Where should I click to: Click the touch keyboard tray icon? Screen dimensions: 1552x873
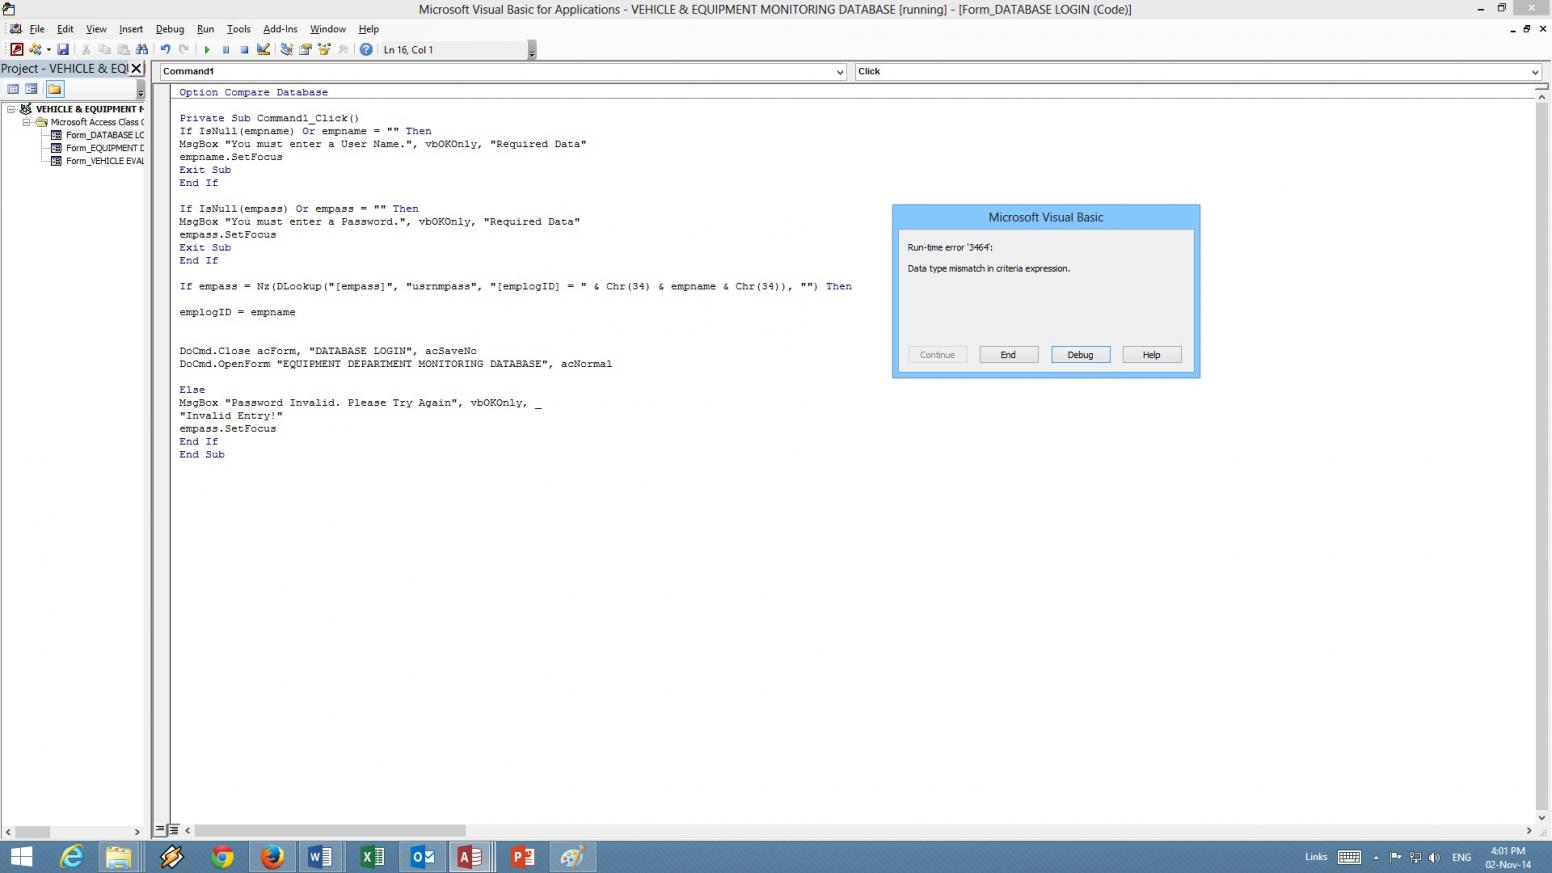tap(1349, 857)
